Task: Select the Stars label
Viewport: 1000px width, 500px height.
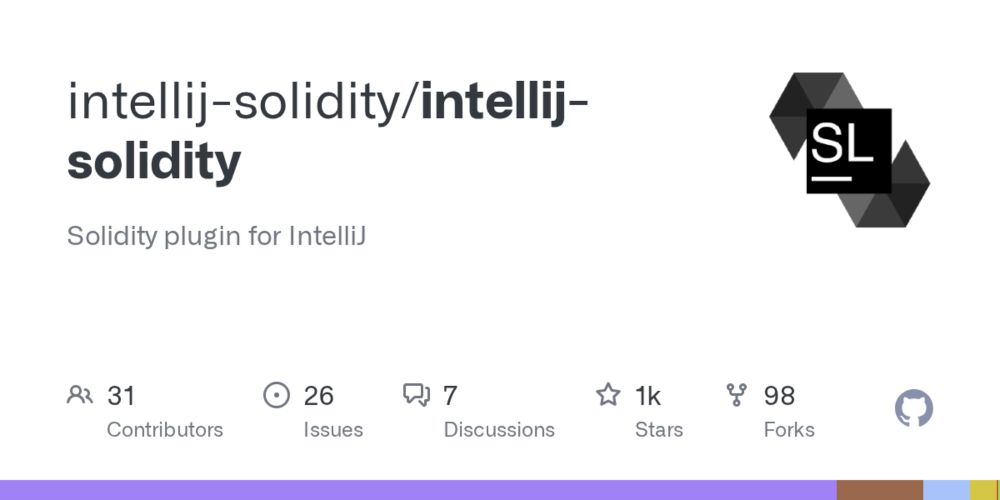Action: click(x=659, y=430)
